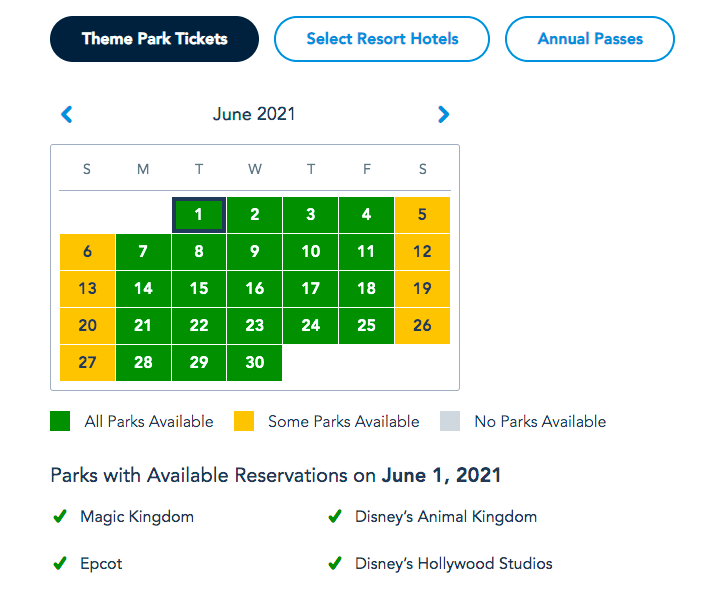Click Disney's Hollywood Studios green checkmark
The height and width of the screenshot is (592, 717).
coord(335,564)
